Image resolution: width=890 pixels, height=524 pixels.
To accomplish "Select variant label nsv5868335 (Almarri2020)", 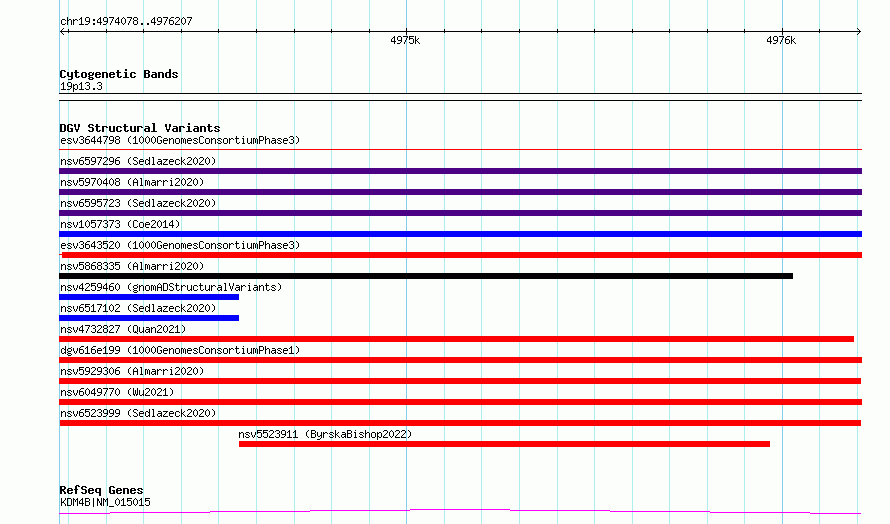I will [x=132, y=266].
